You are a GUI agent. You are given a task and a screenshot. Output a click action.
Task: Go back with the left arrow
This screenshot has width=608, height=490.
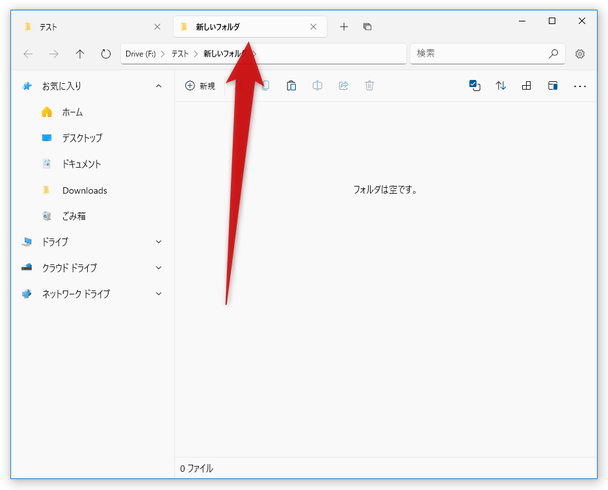28,54
